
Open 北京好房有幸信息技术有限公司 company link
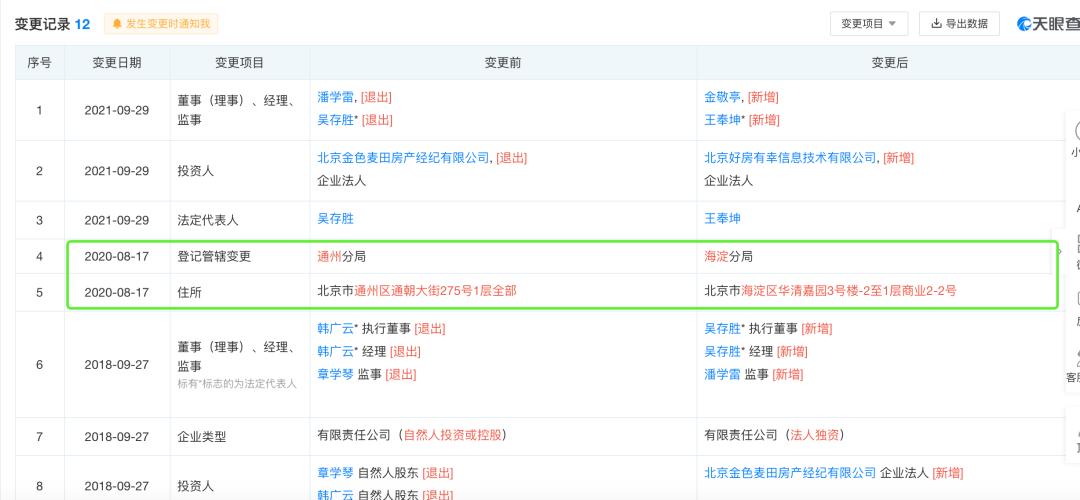789,158
